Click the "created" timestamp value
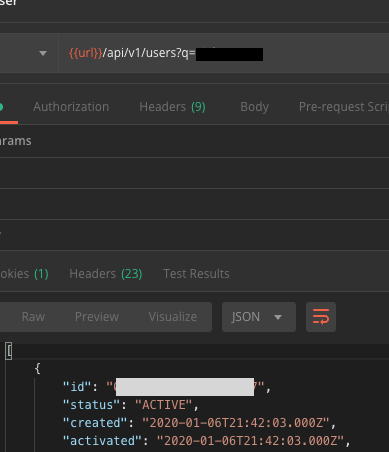Image resolution: width=389 pixels, height=452 pixels. [236, 423]
